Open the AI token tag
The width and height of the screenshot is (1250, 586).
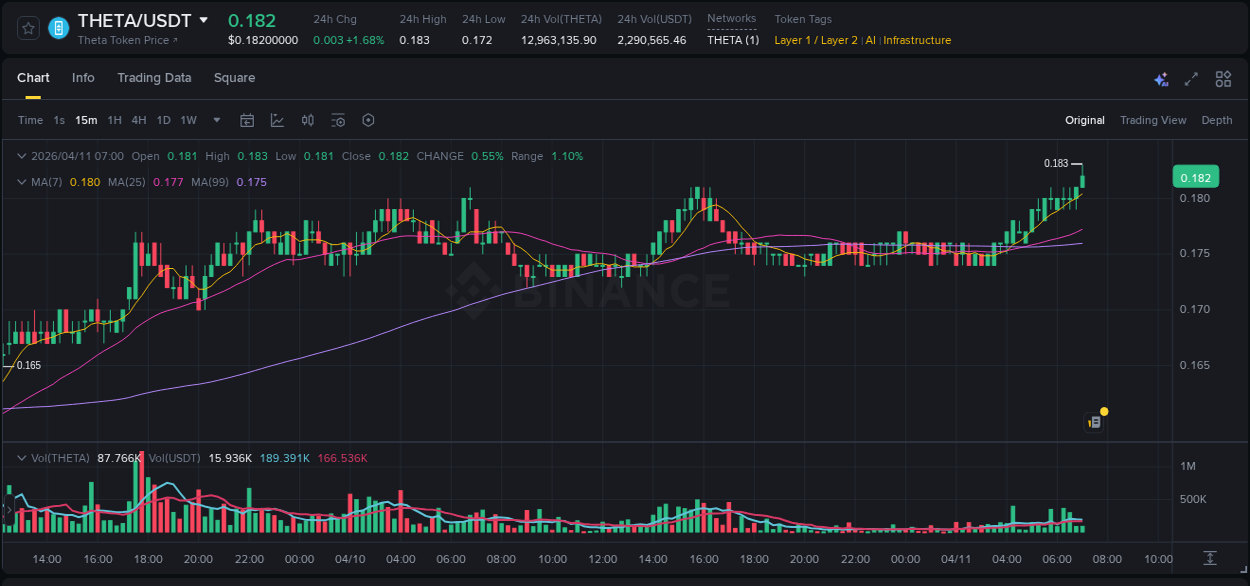[871, 40]
